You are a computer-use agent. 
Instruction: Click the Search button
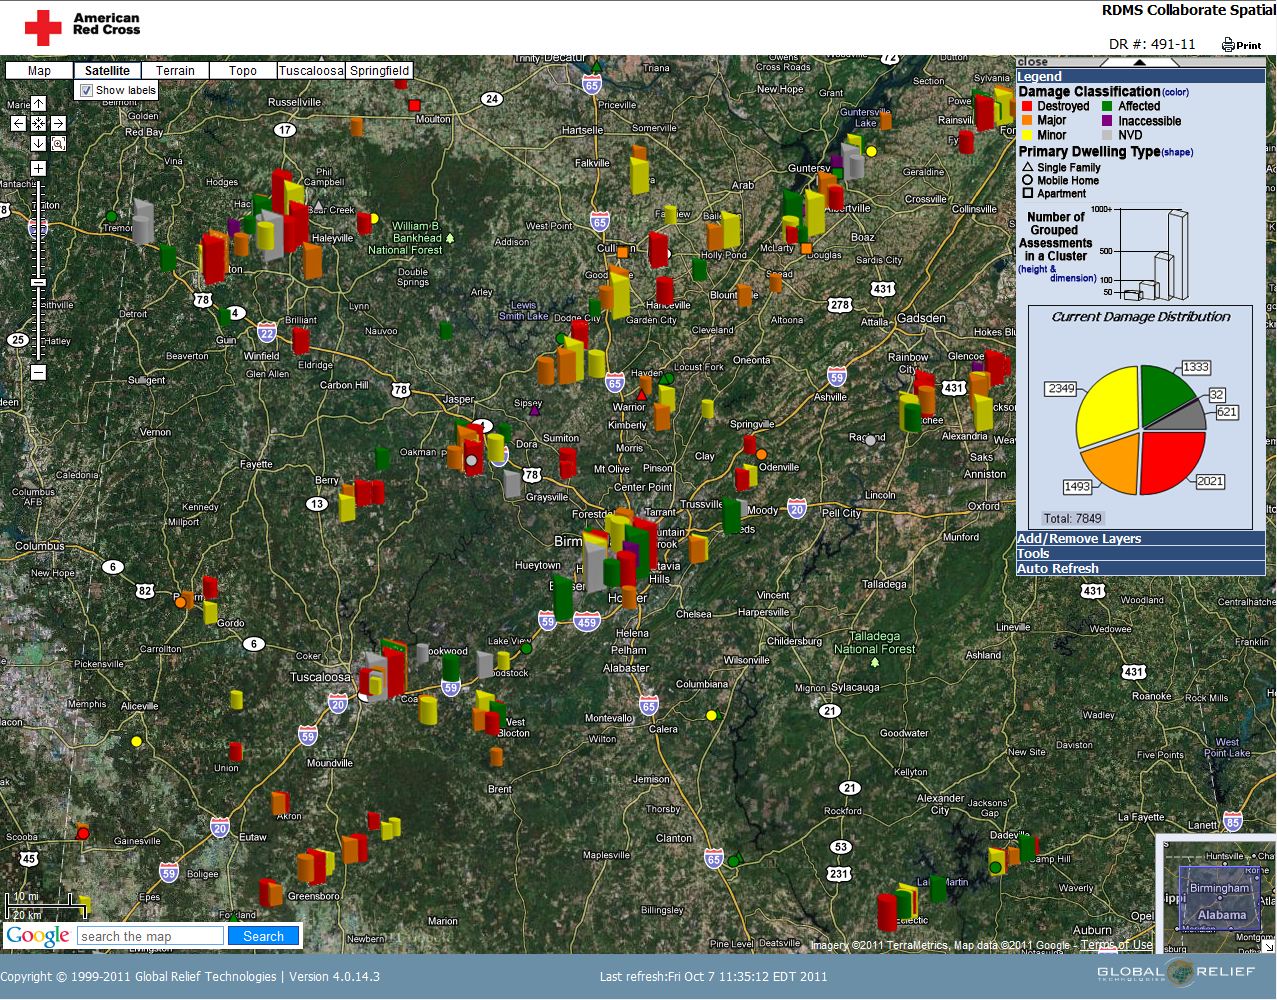(x=263, y=937)
